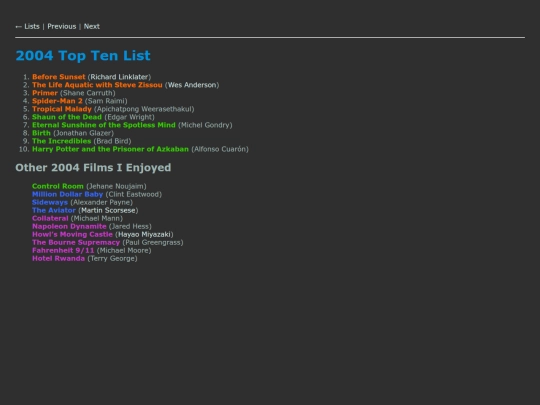Click the Other 2004 Films I Enjoyed heading
This screenshot has height=405, width=540.
click(x=93, y=167)
